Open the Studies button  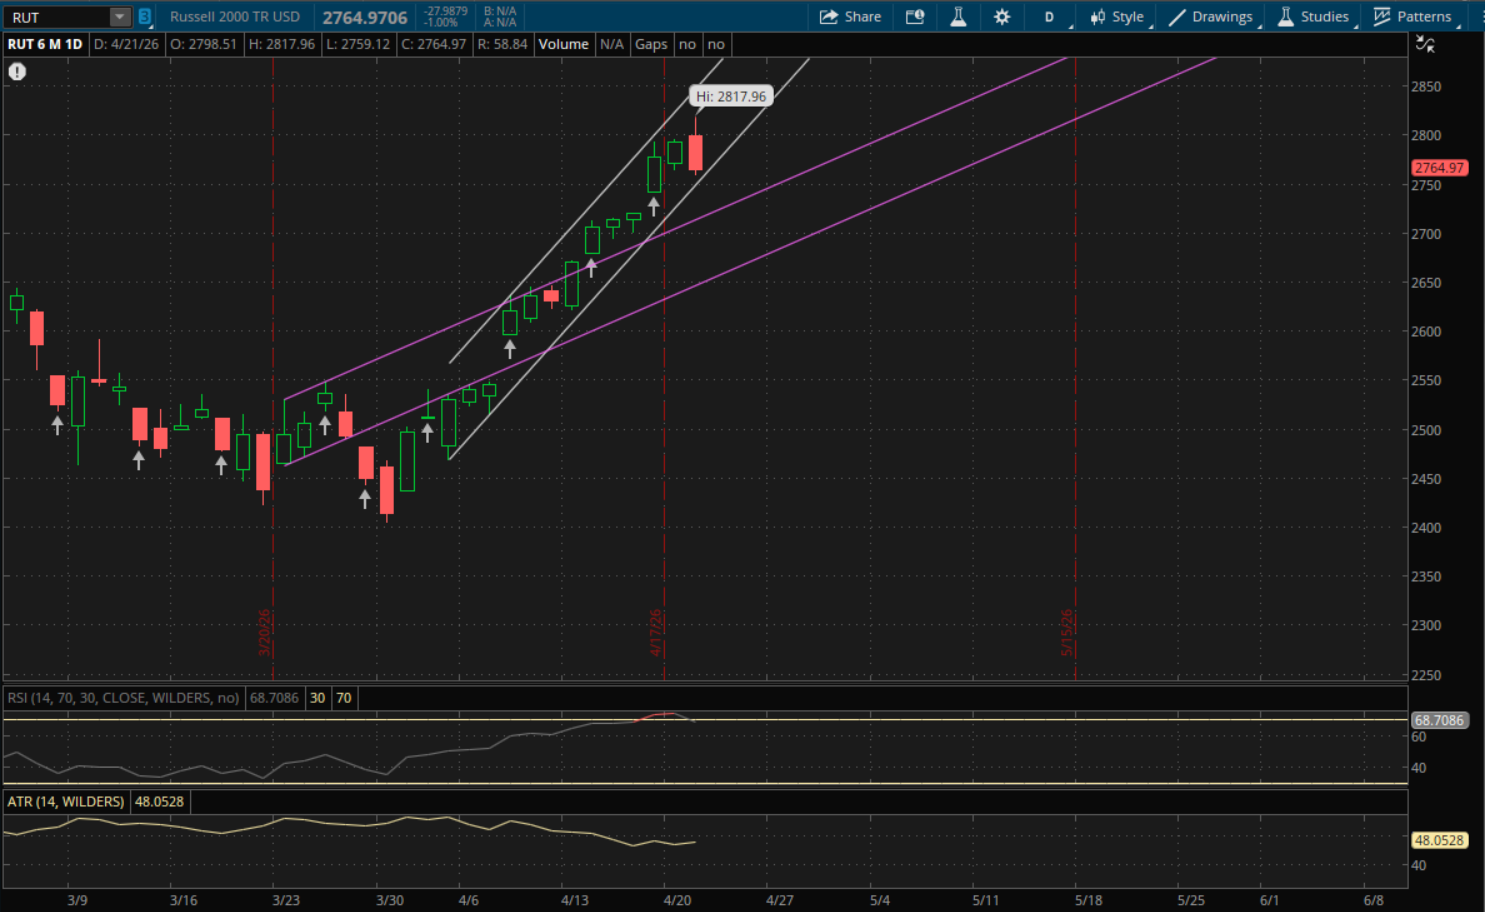tap(1313, 17)
